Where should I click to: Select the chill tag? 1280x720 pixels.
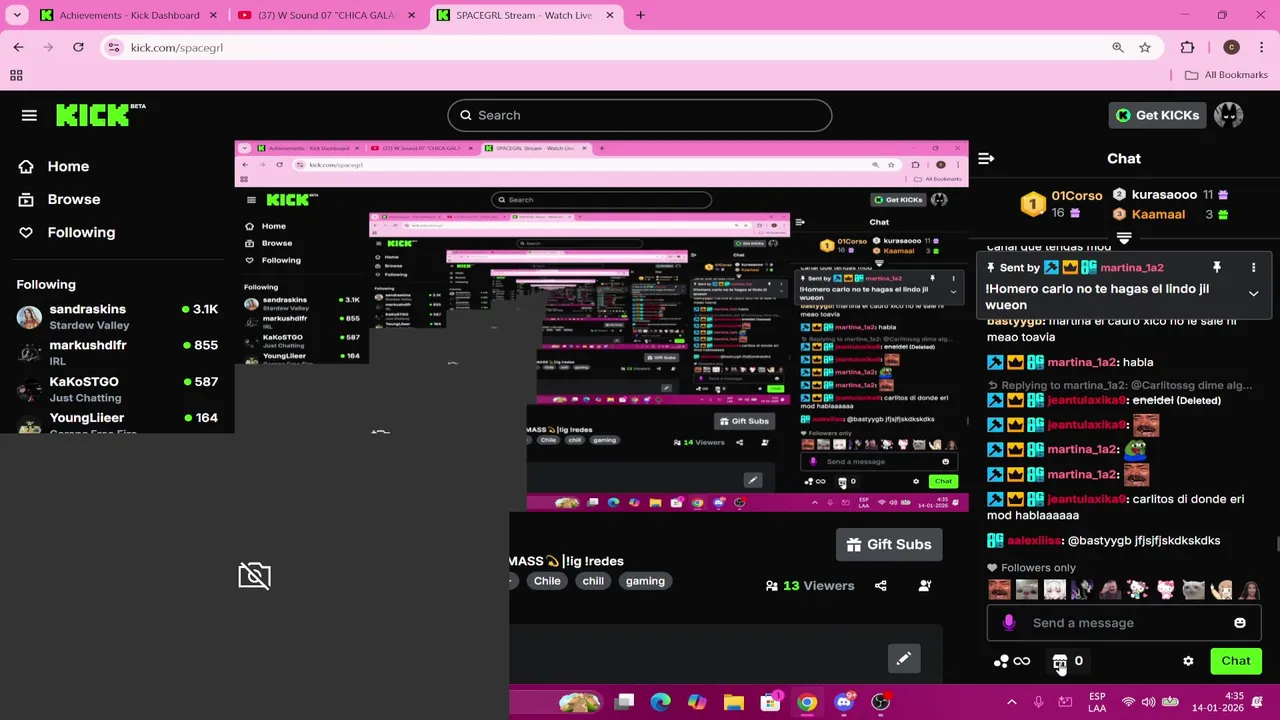(x=593, y=581)
